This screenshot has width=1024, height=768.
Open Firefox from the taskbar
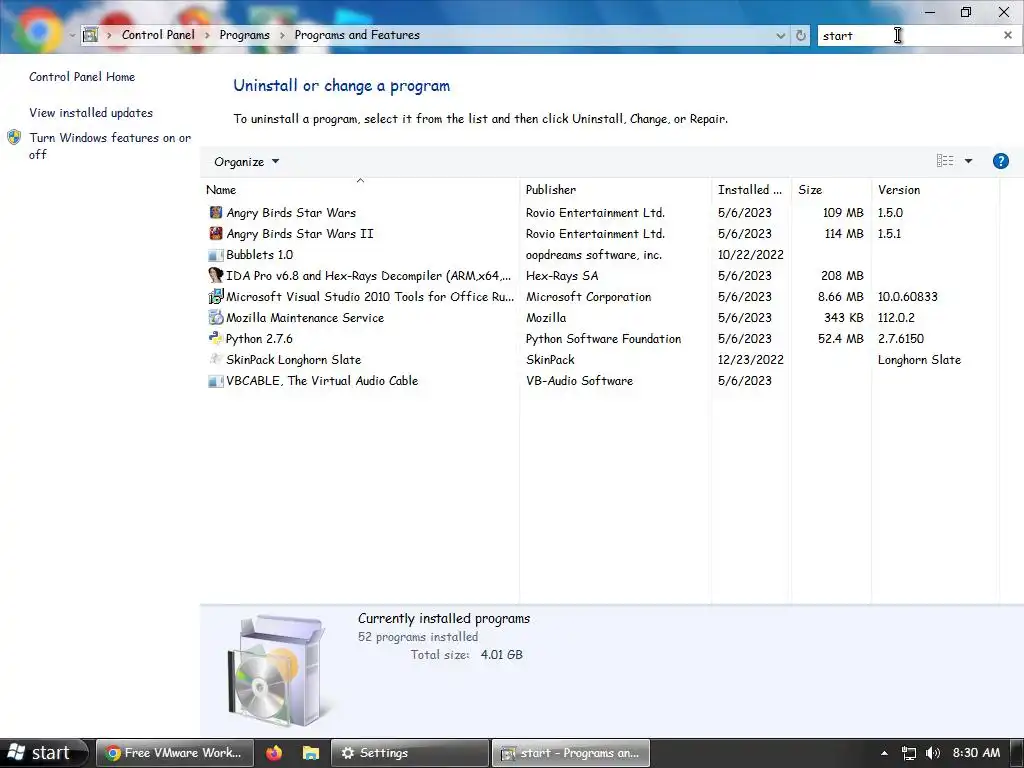tap(274, 753)
